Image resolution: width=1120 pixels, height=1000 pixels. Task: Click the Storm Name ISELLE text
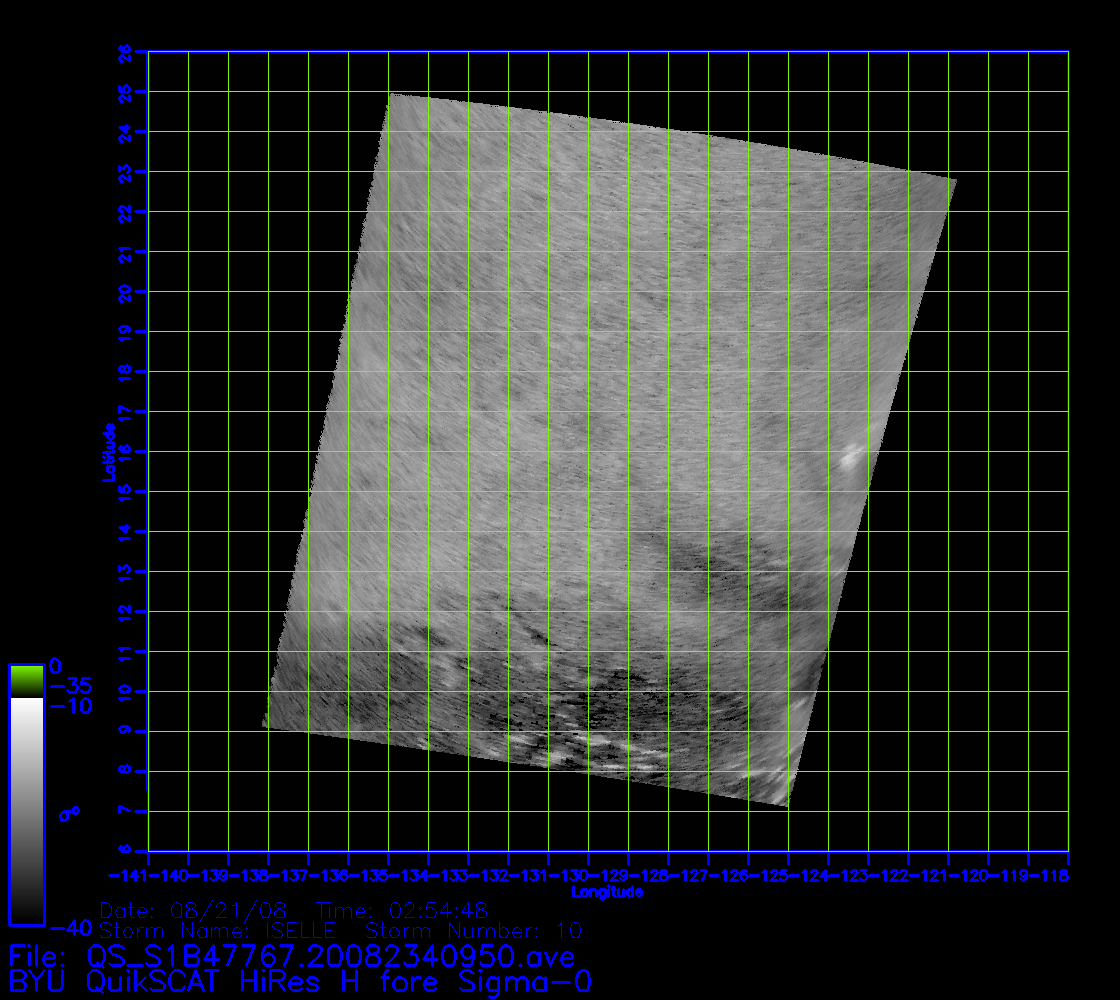point(218,931)
